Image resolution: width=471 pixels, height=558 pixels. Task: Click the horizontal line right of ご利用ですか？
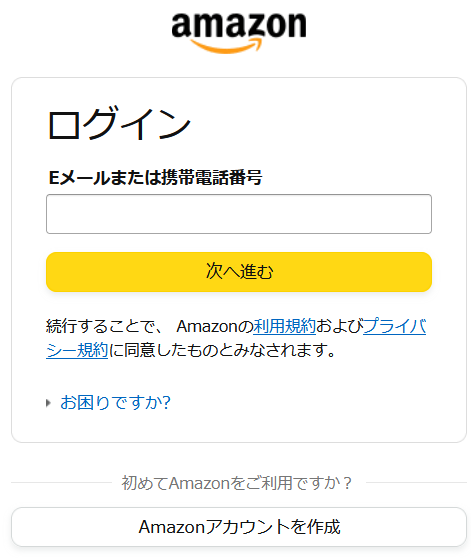point(416,483)
